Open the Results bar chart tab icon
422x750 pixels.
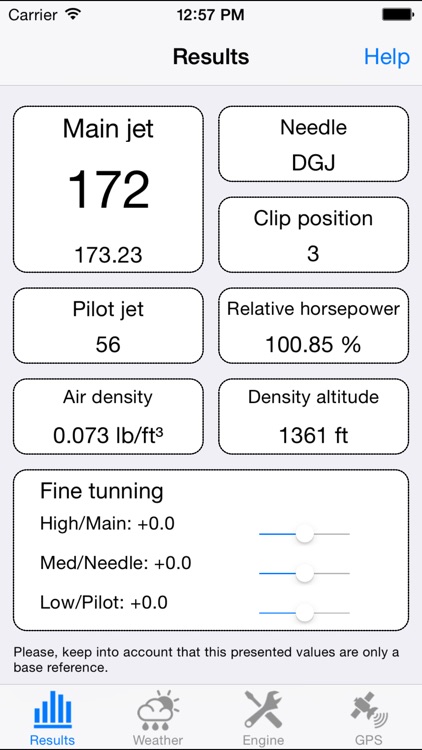coord(53,710)
